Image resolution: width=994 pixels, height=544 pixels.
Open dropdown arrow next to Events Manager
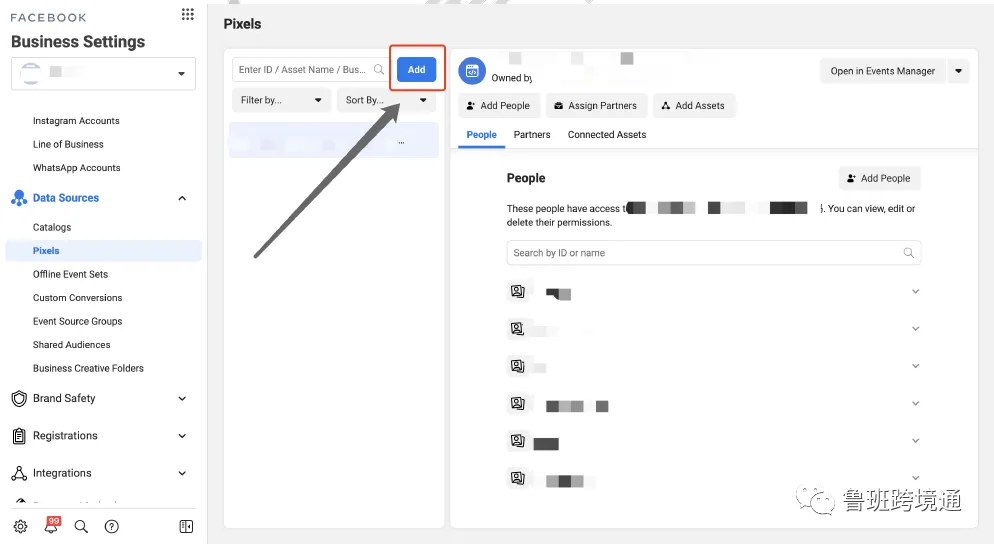point(958,71)
